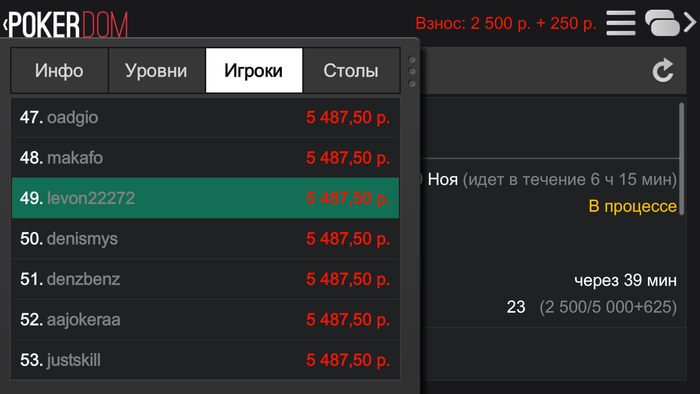Click the back chevron before PokerDom logo
Viewport: 700px width, 394px height.
click(x=5, y=24)
